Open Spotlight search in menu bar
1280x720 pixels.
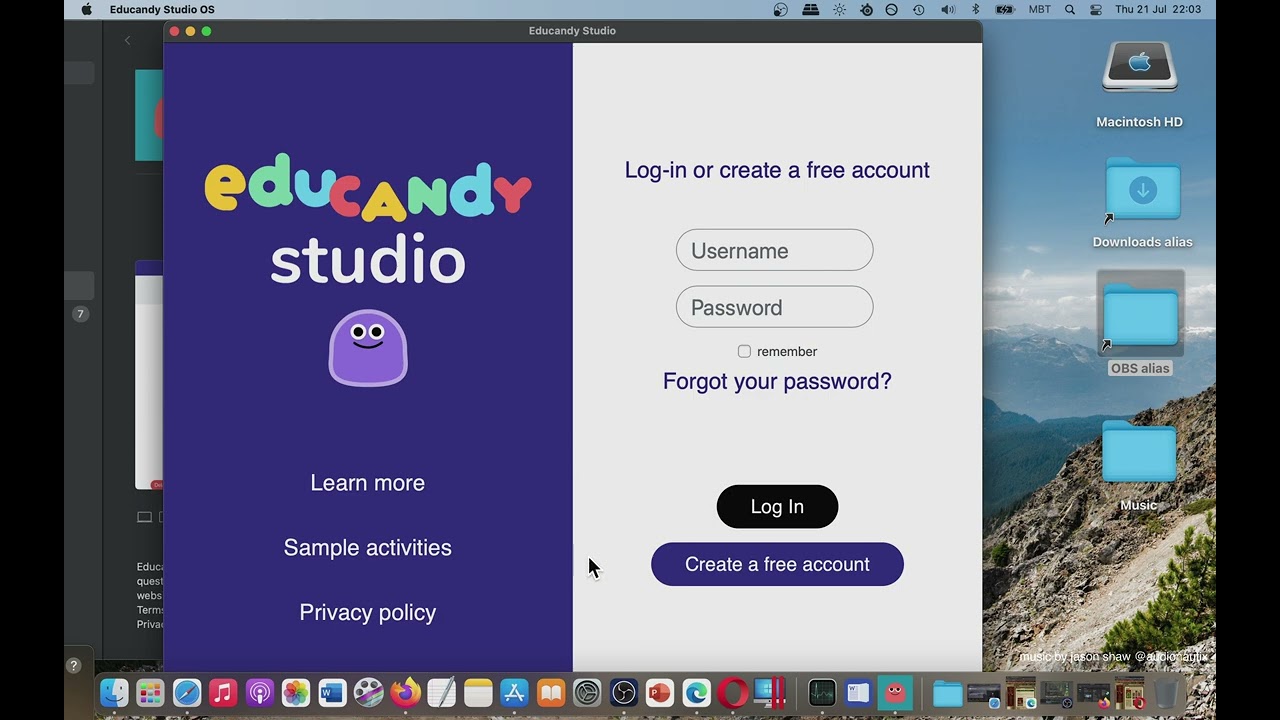[x=1070, y=10]
